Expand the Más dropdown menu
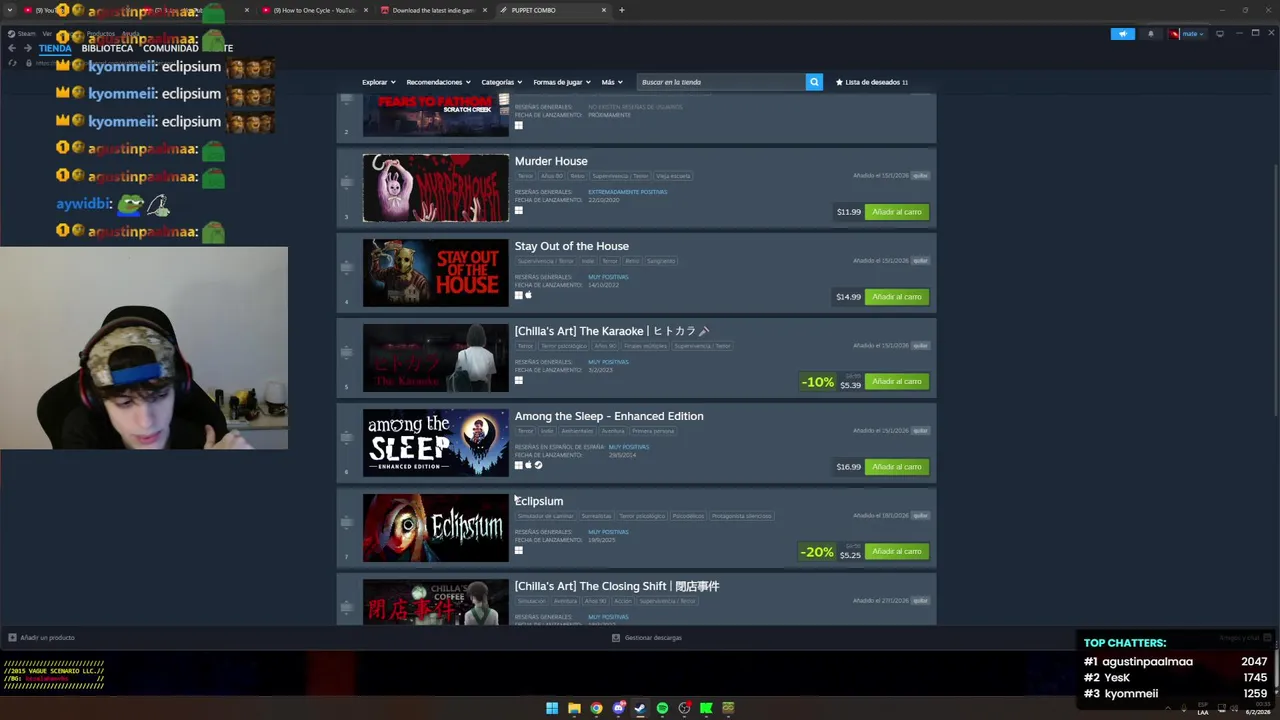Viewport: 1280px width, 720px height. click(612, 82)
